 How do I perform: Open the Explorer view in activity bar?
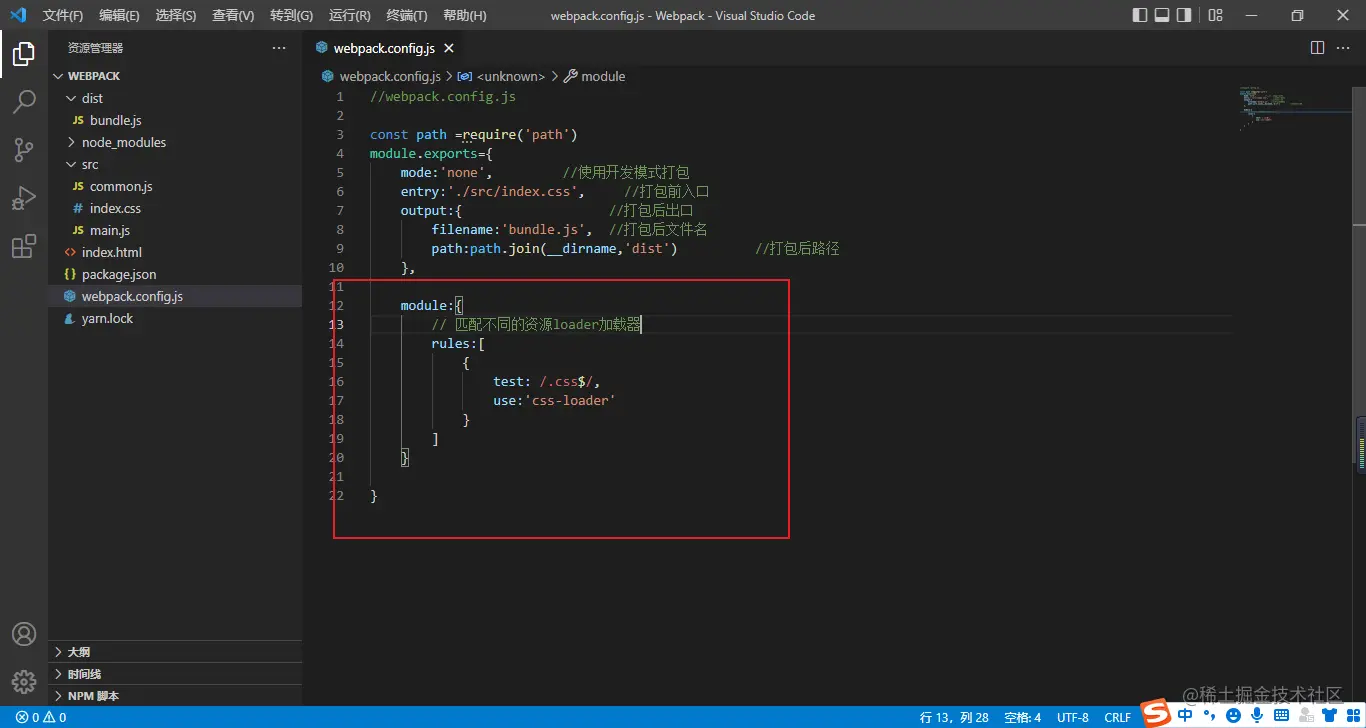[24, 54]
